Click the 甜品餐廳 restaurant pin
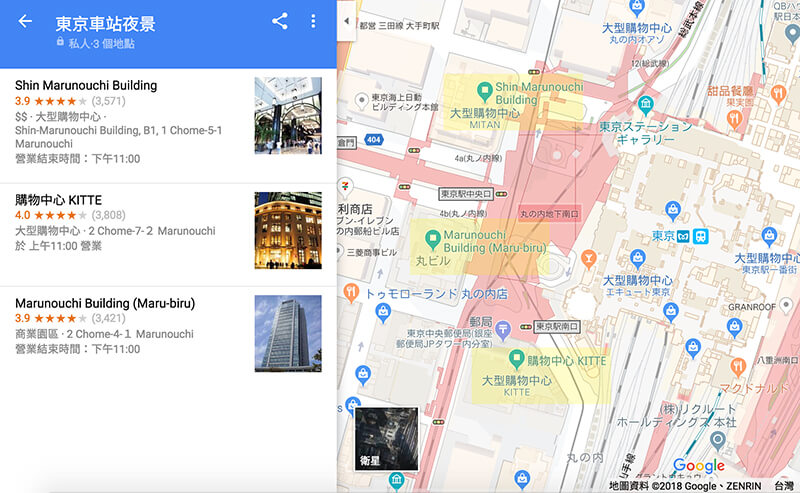 778,94
